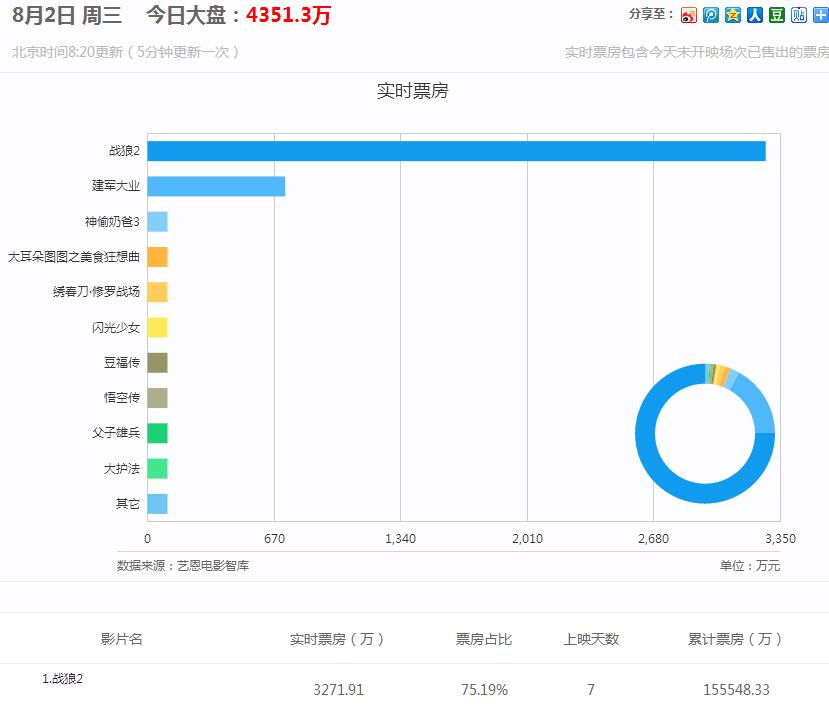This screenshot has height=712, width=829.
Task: Click the donut chart's light blue 建军大业 segment
Action: (x=757, y=404)
